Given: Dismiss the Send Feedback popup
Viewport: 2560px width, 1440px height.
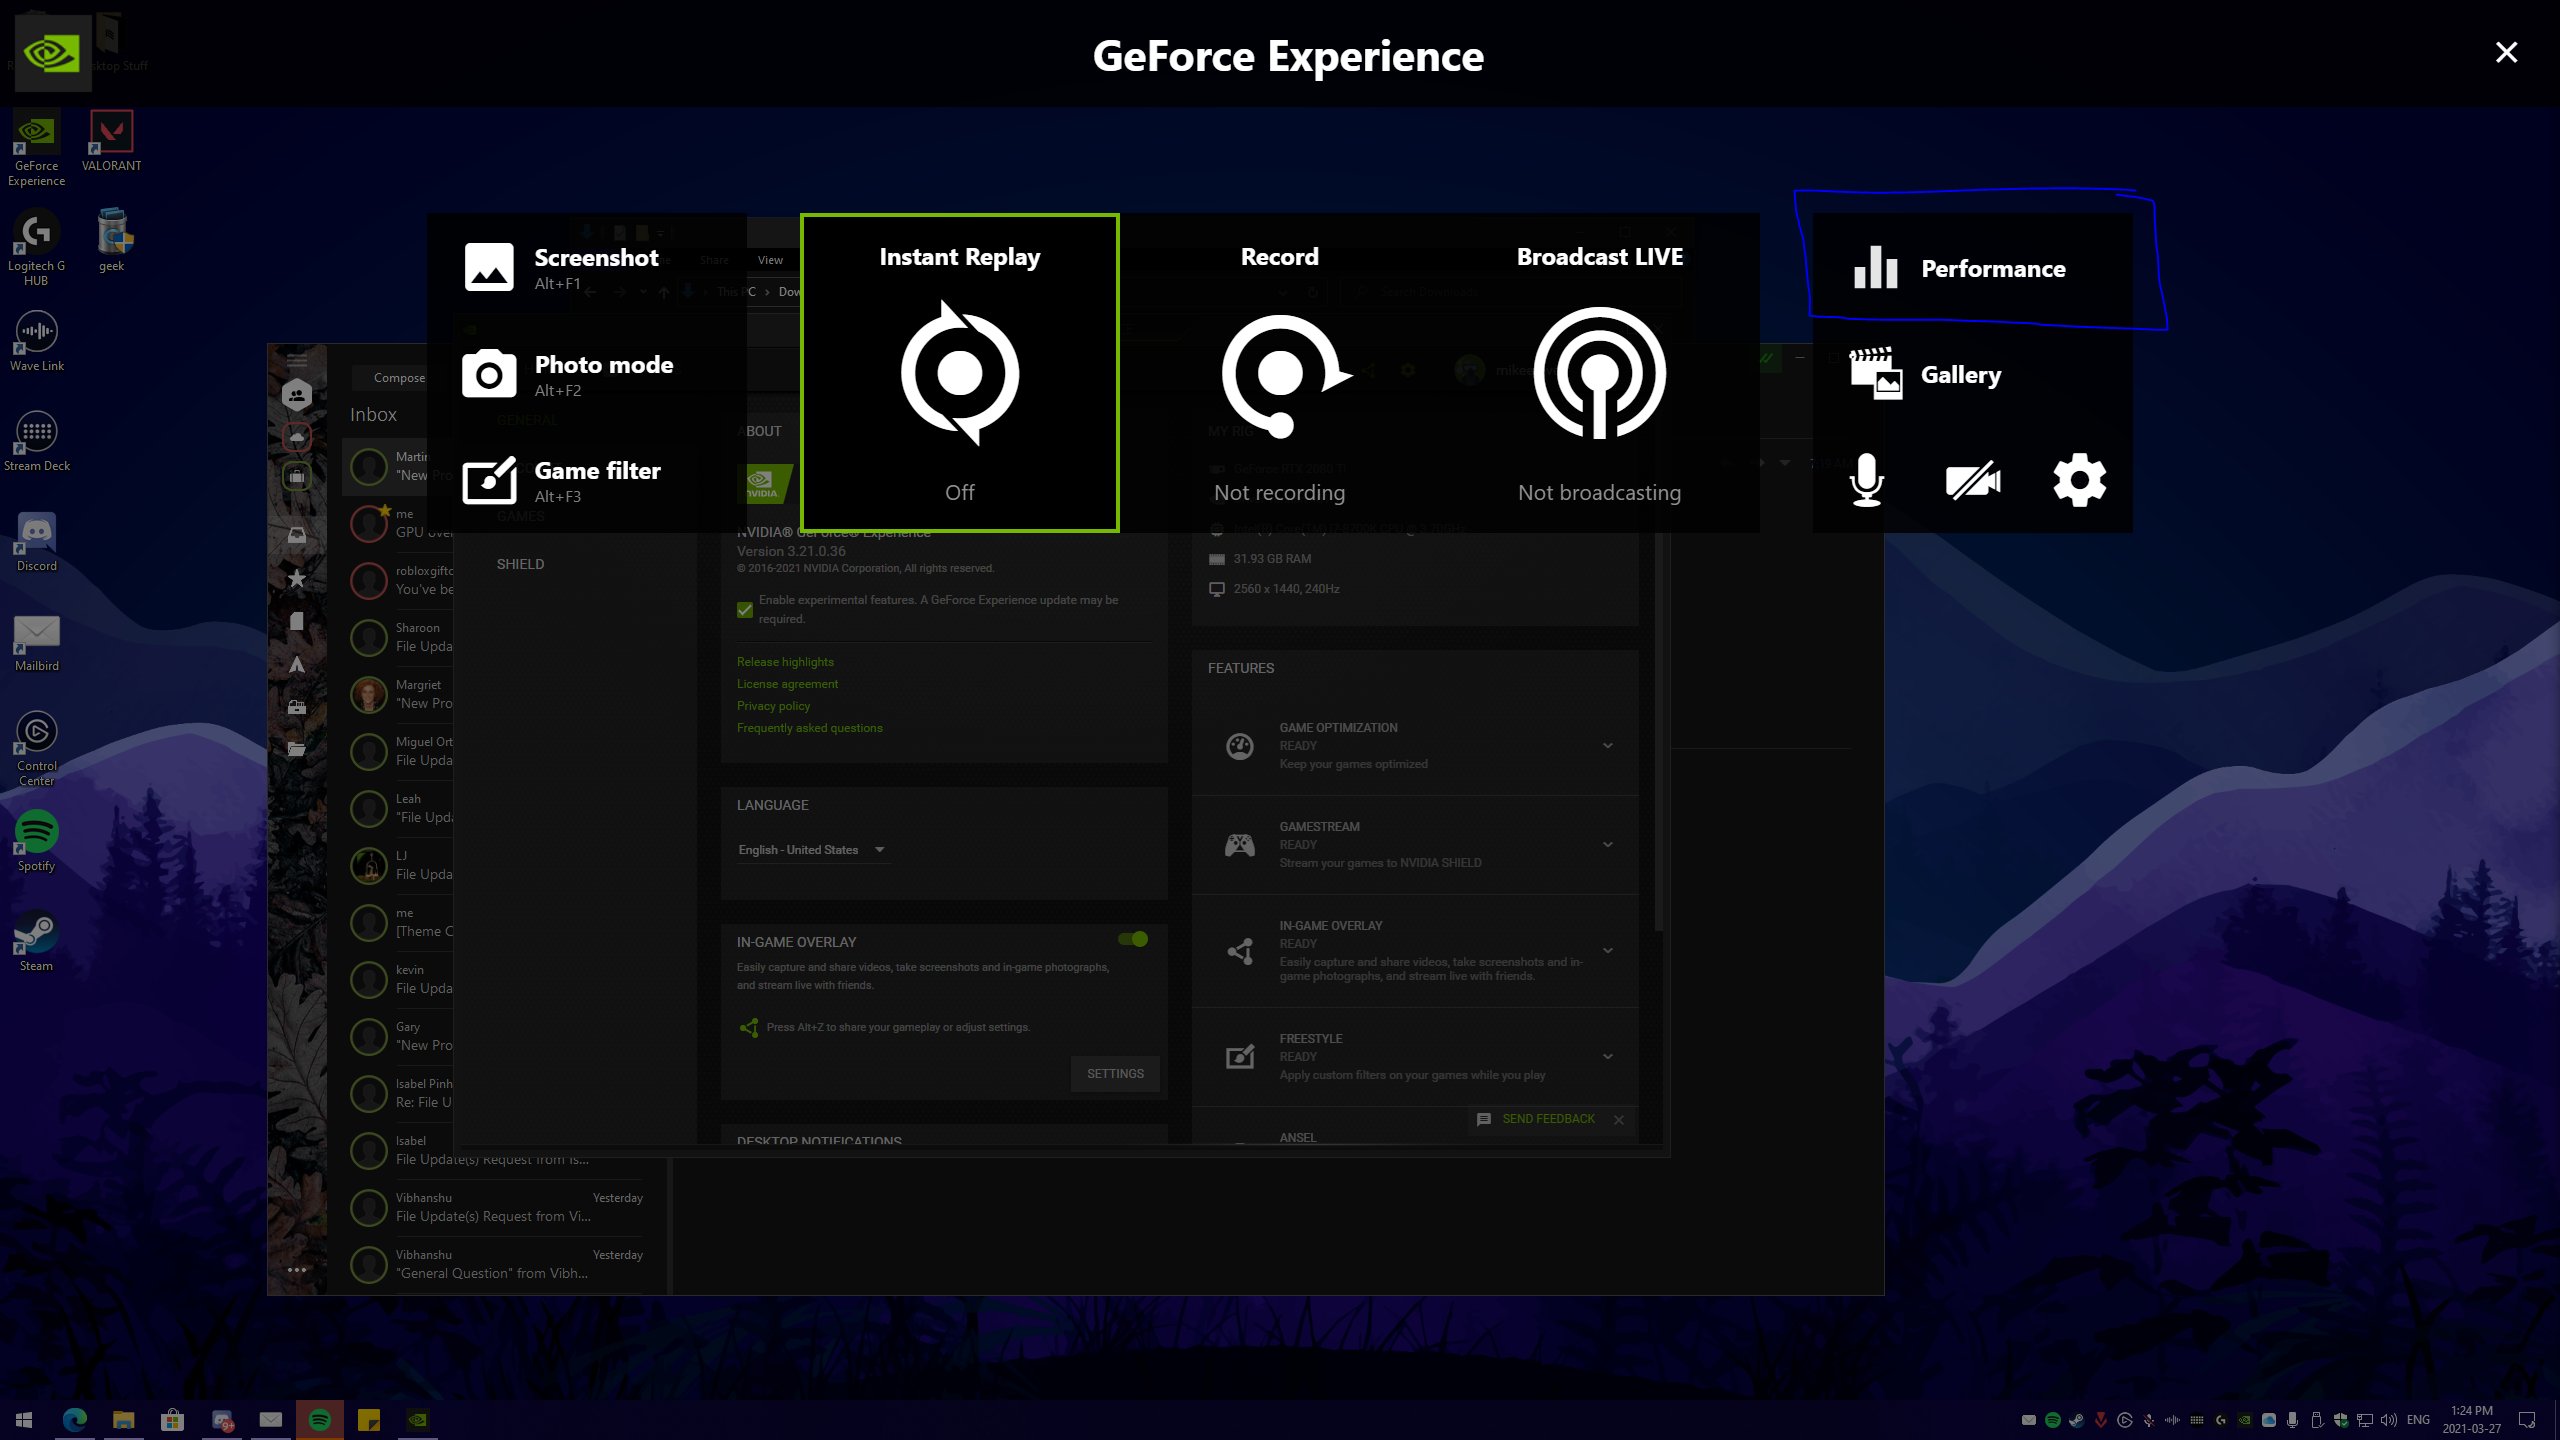Looking at the screenshot, I should tap(1619, 1120).
